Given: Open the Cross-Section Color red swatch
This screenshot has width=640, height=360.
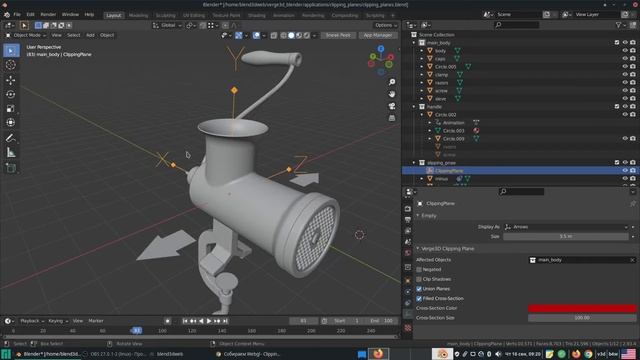Looking at the screenshot, I should pyautogui.click(x=582, y=308).
